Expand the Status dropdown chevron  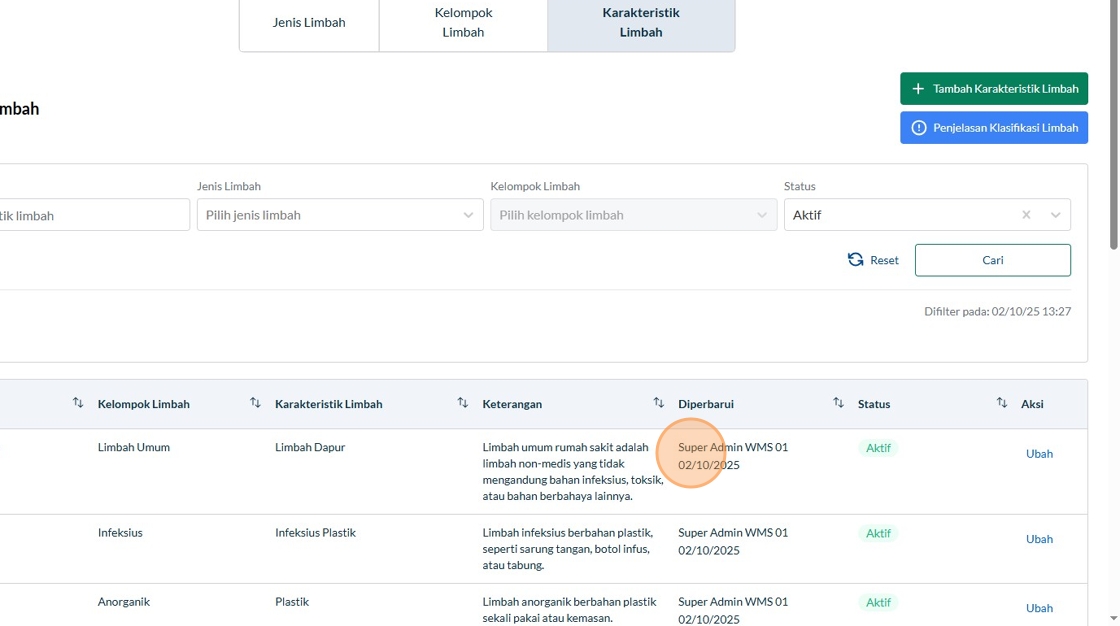point(1055,215)
